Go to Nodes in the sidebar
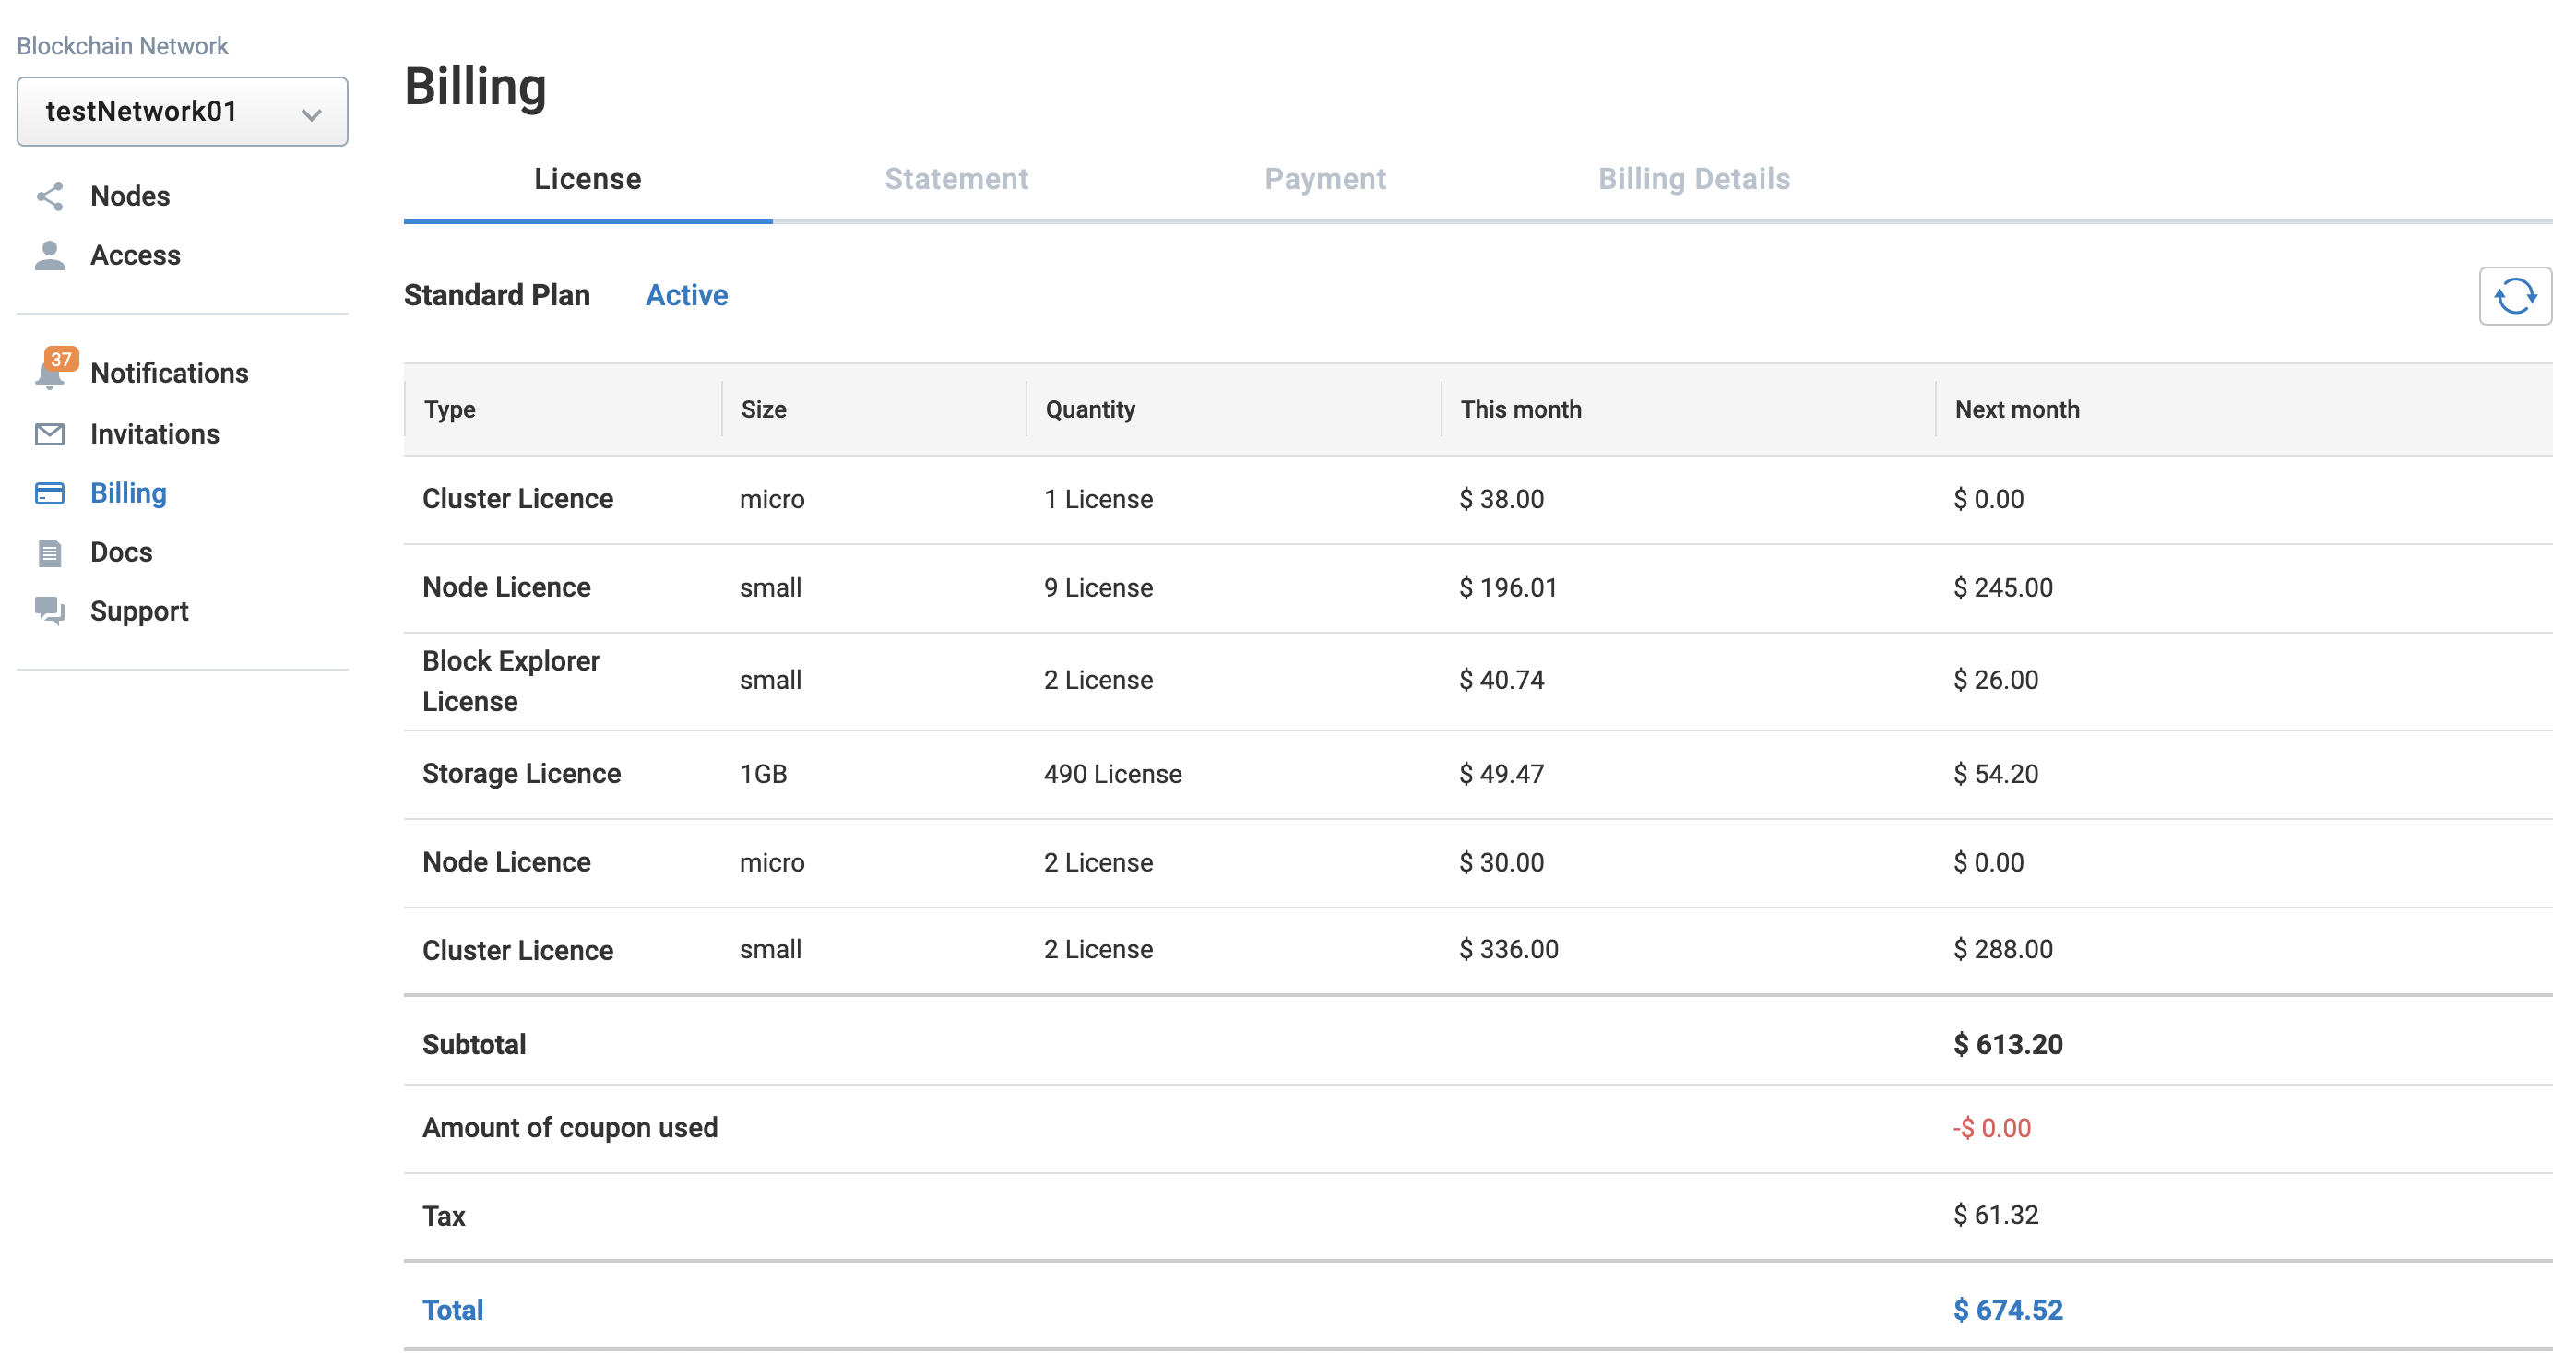The width and height of the screenshot is (2576, 1353). [130, 196]
